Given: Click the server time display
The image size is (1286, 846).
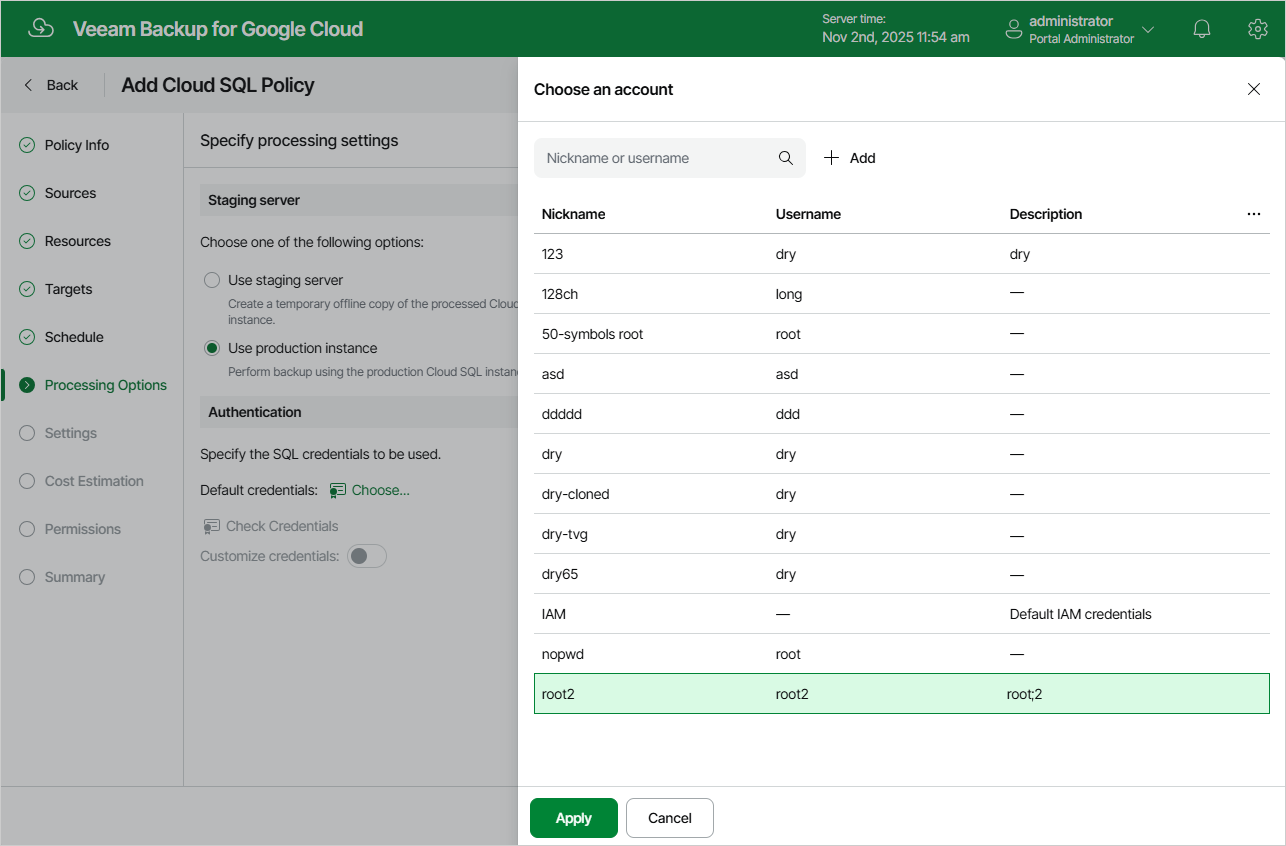Looking at the screenshot, I should point(895,29).
